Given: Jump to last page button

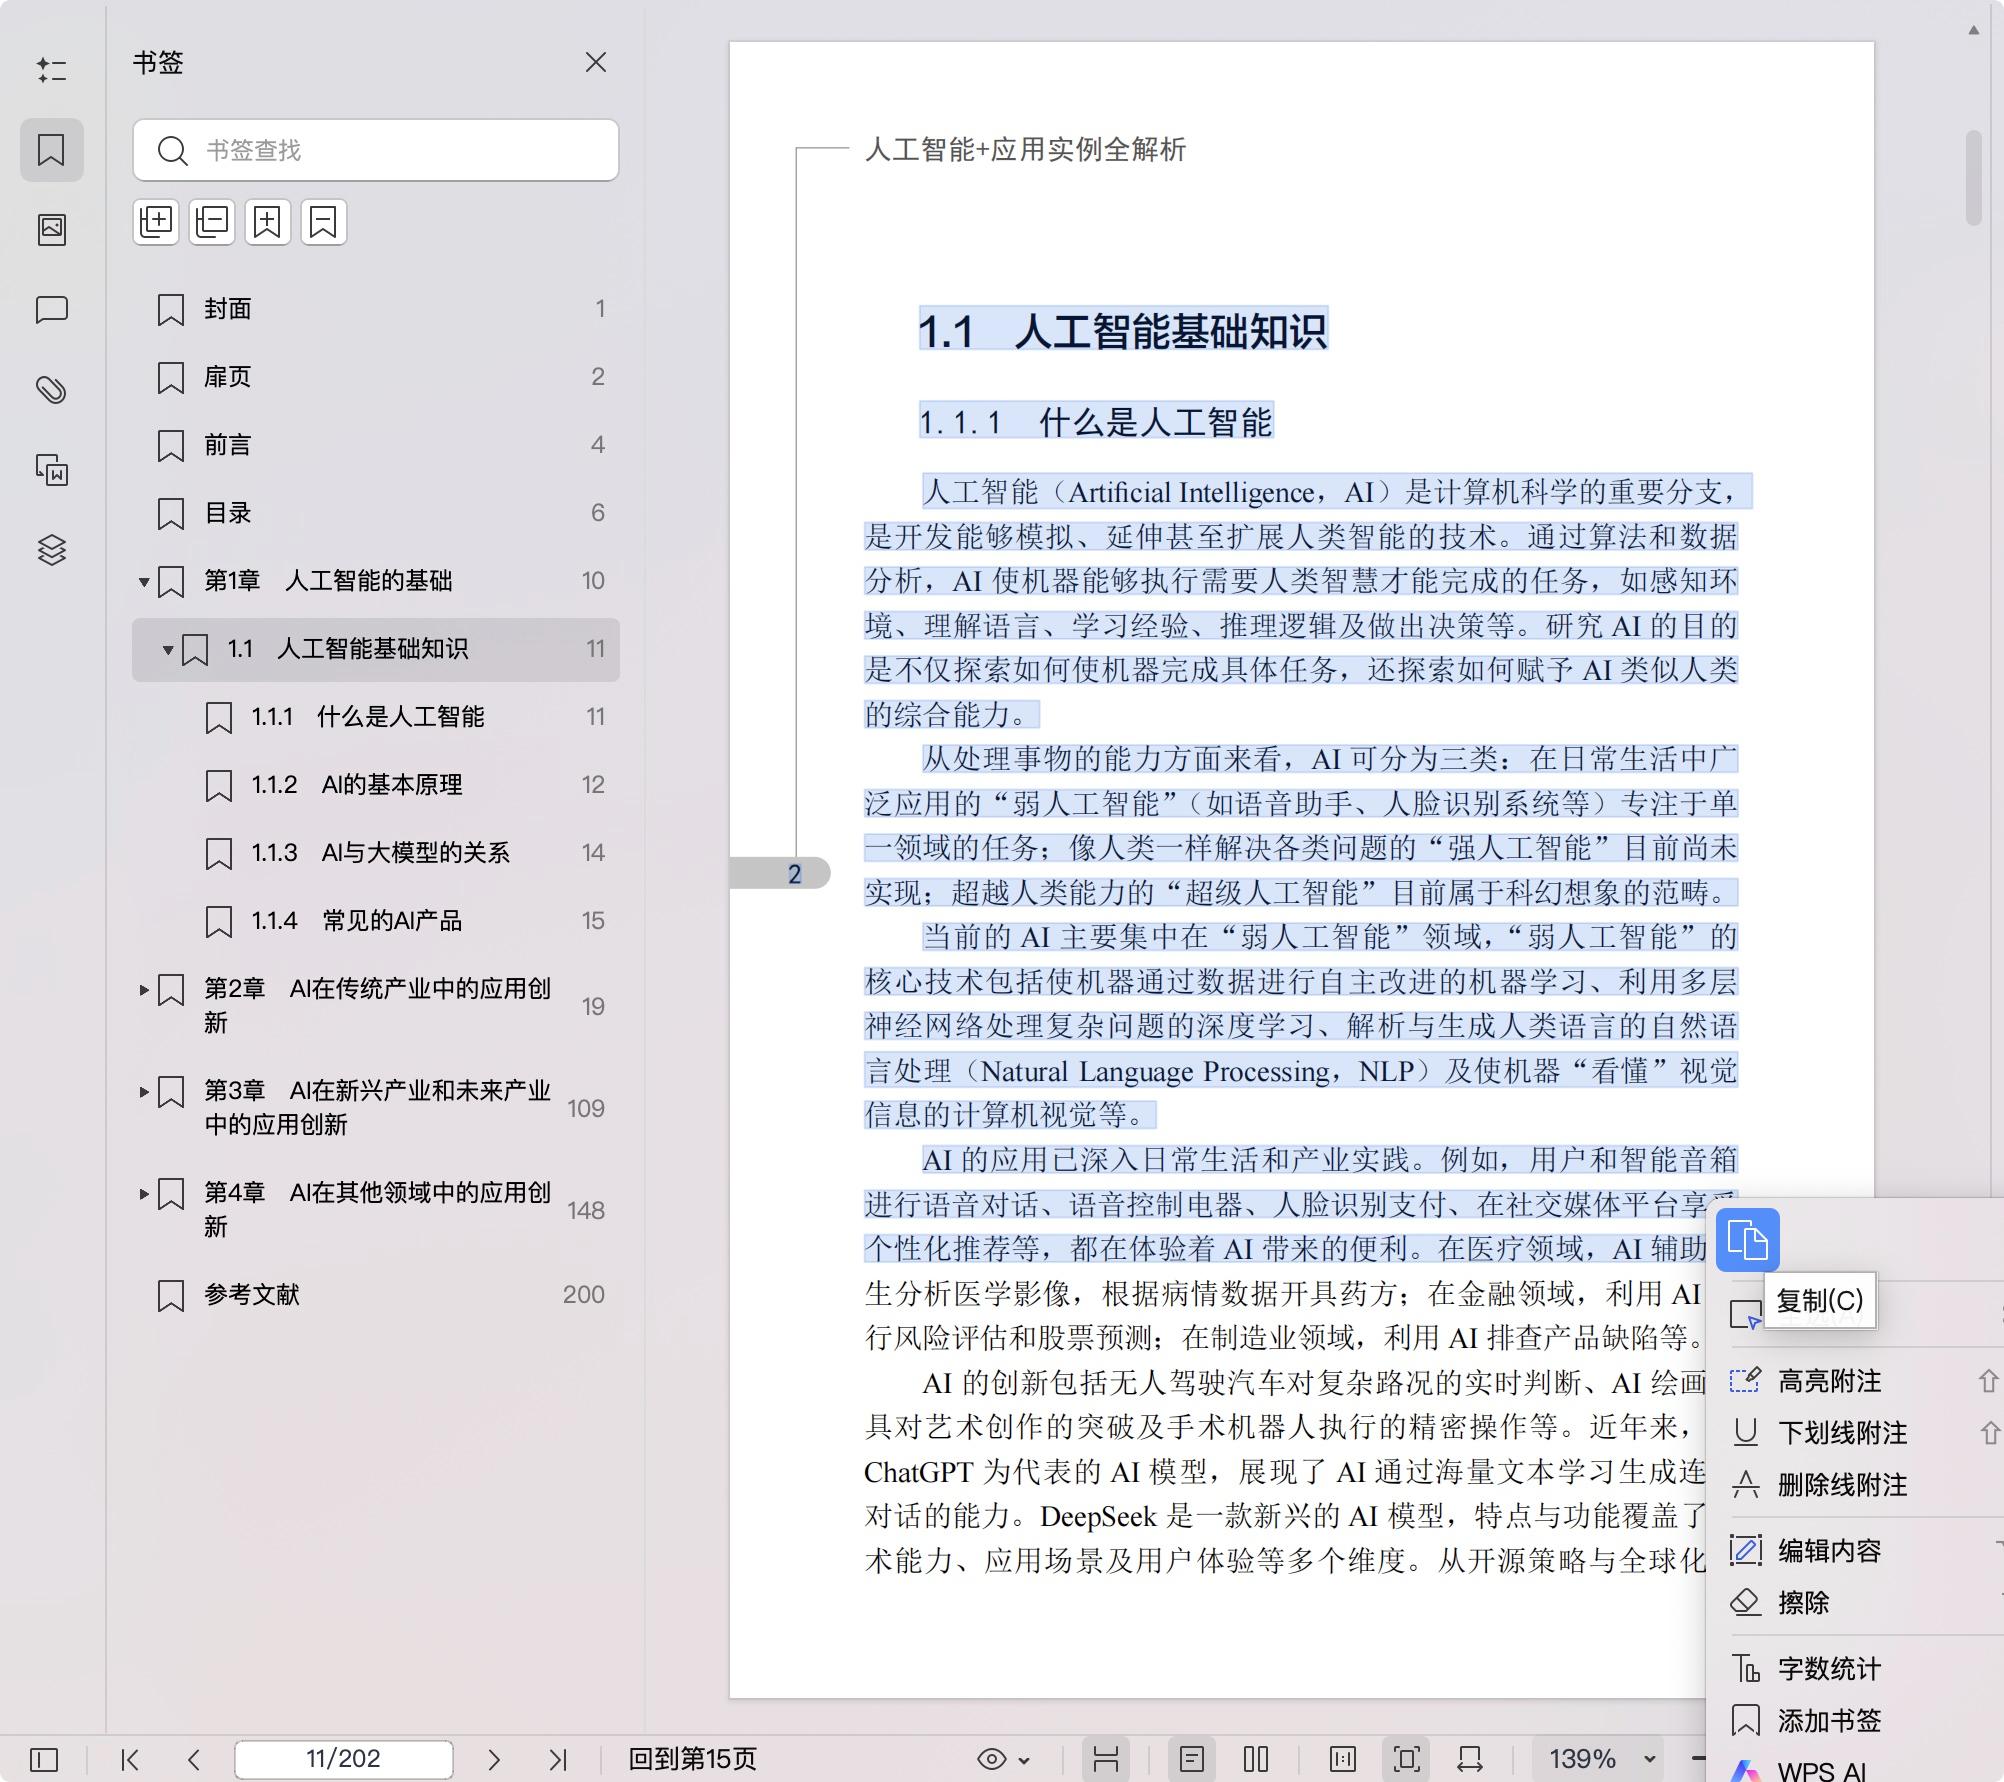Looking at the screenshot, I should point(558,1759).
